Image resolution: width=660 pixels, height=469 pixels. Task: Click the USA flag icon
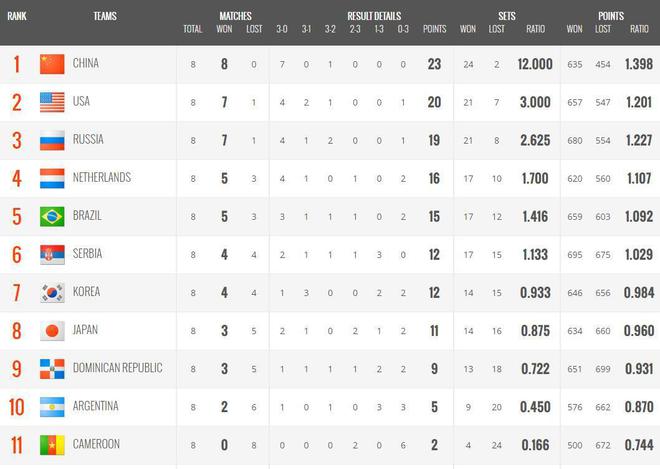(52, 102)
